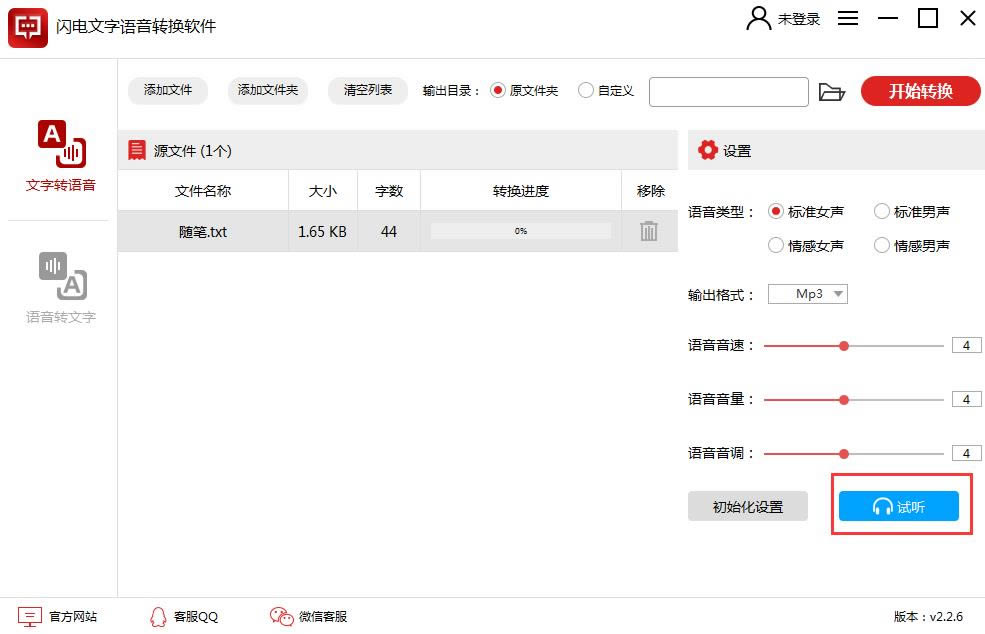Click the 语音音量 value box
This screenshot has width=985, height=634.
coord(967,399)
